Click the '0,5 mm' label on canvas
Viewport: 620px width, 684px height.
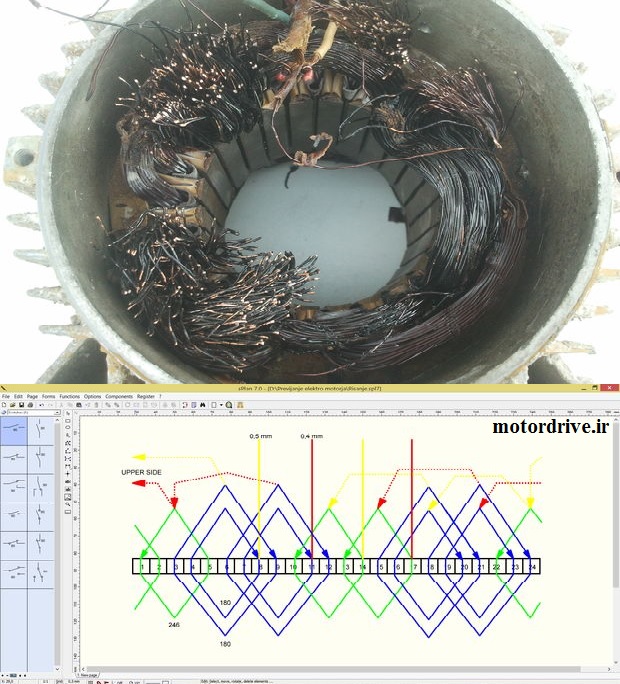pyautogui.click(x=260, y=436)
